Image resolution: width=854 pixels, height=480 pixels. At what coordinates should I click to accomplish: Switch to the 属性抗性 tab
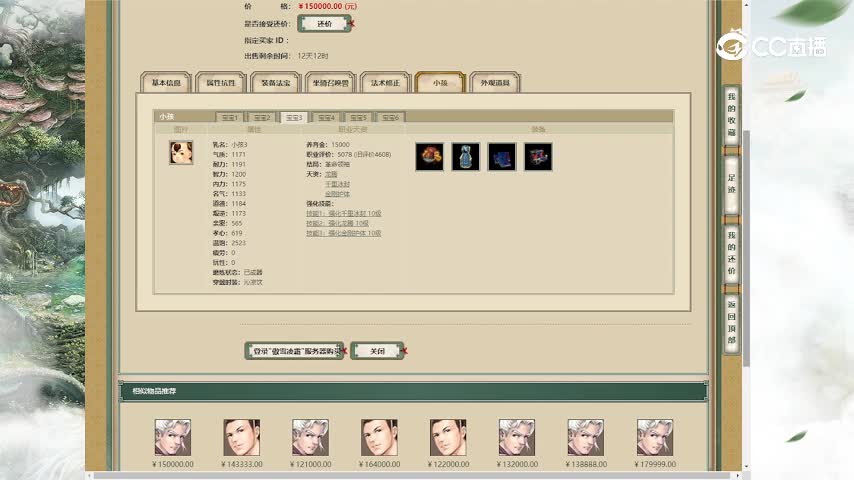[221, 83]
